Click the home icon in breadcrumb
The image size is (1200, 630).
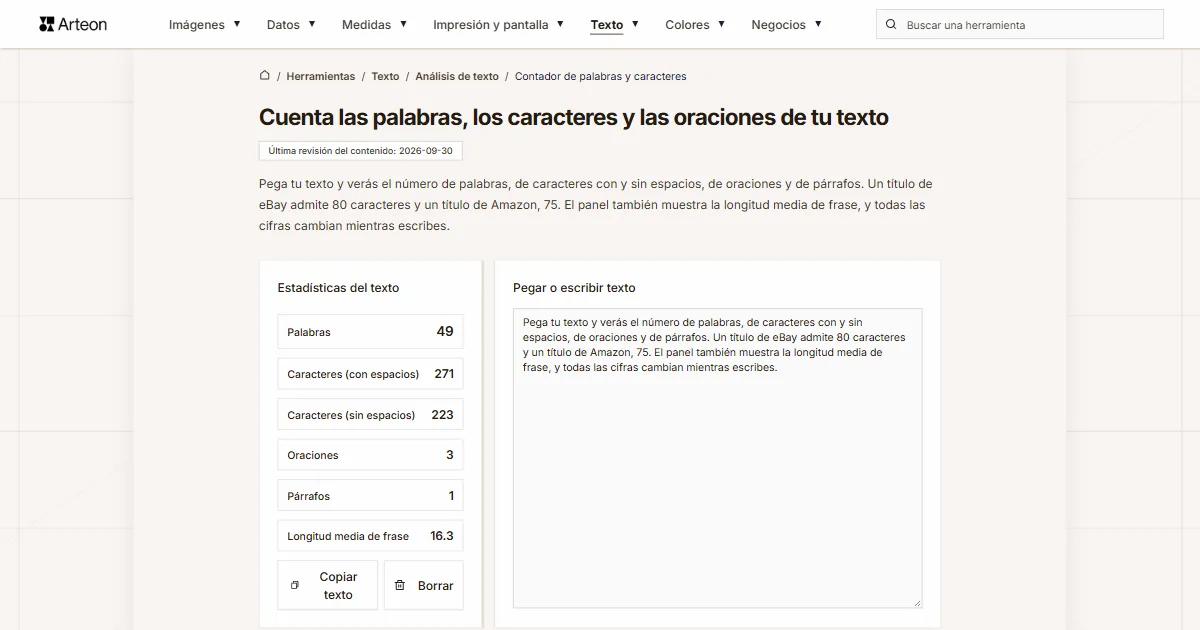click(x=264, y=75)
